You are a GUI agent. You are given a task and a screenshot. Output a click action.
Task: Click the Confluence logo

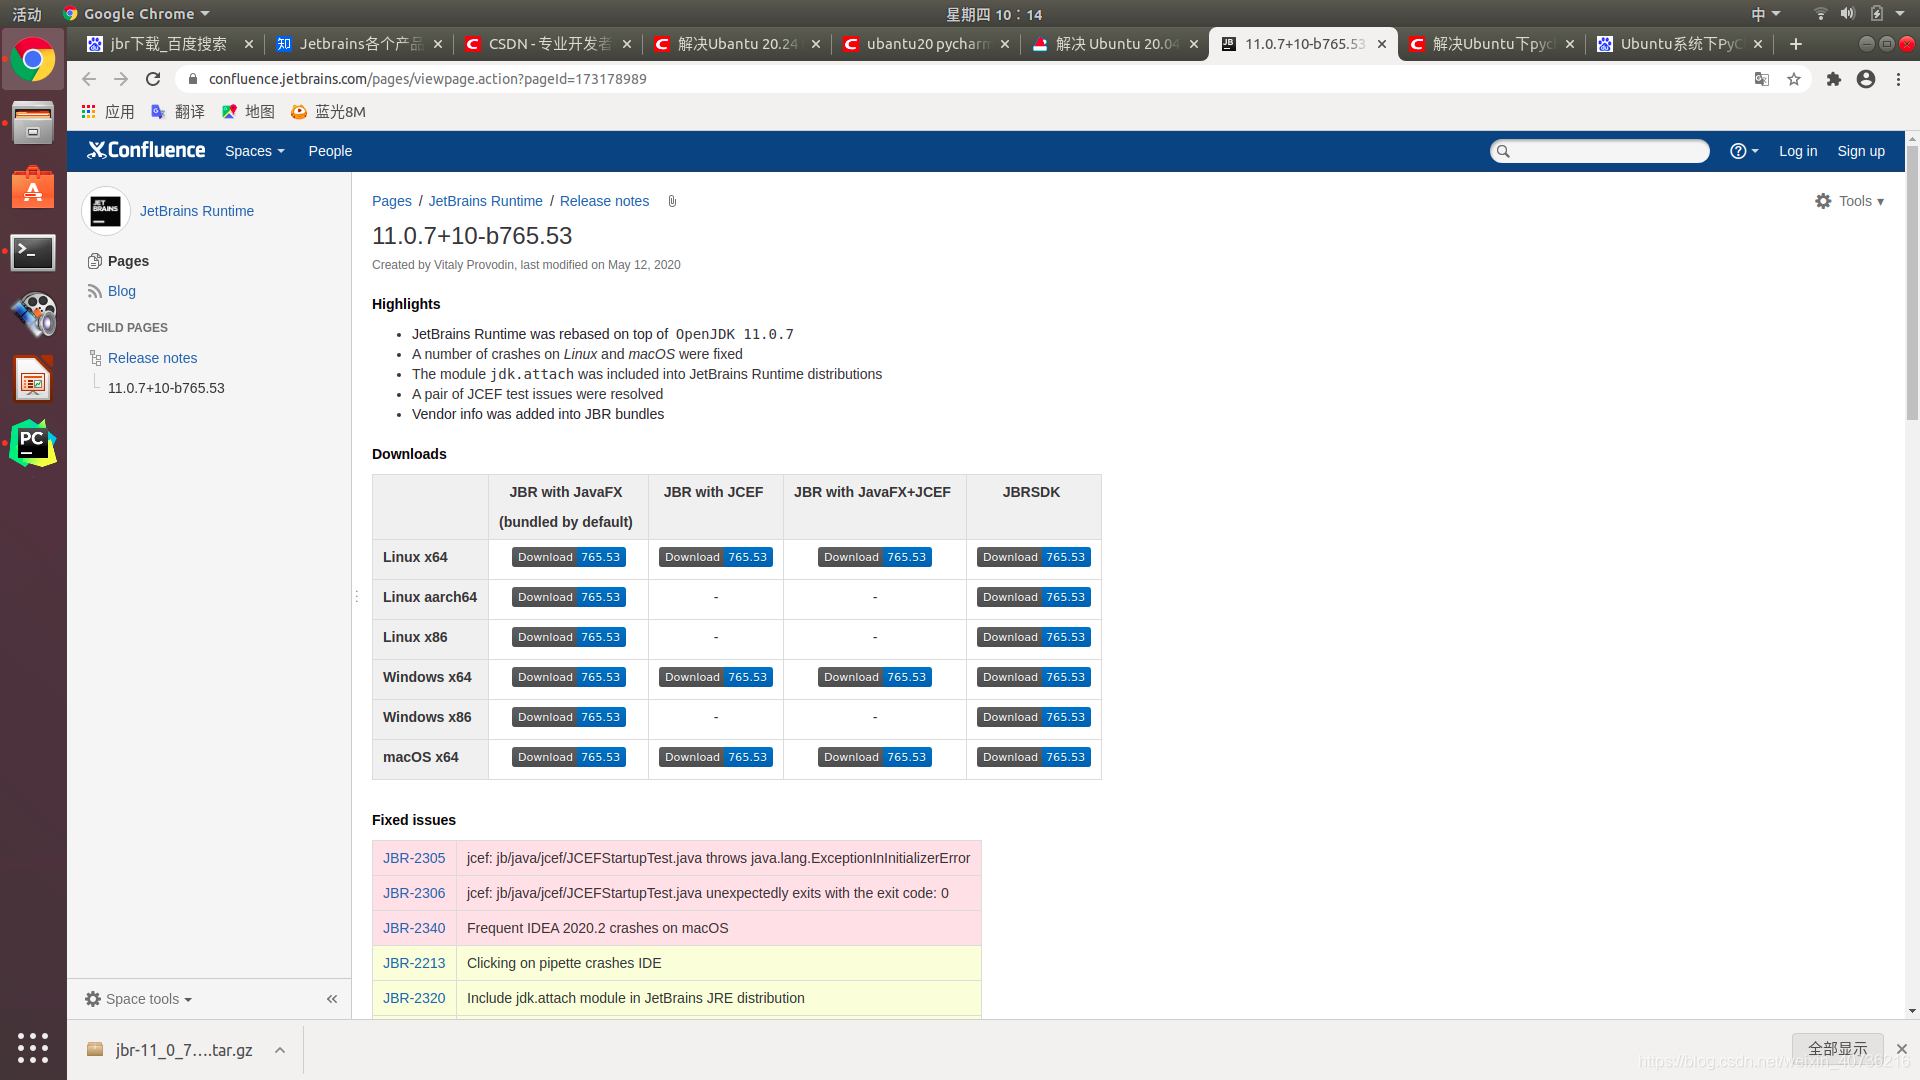[146, 150]
